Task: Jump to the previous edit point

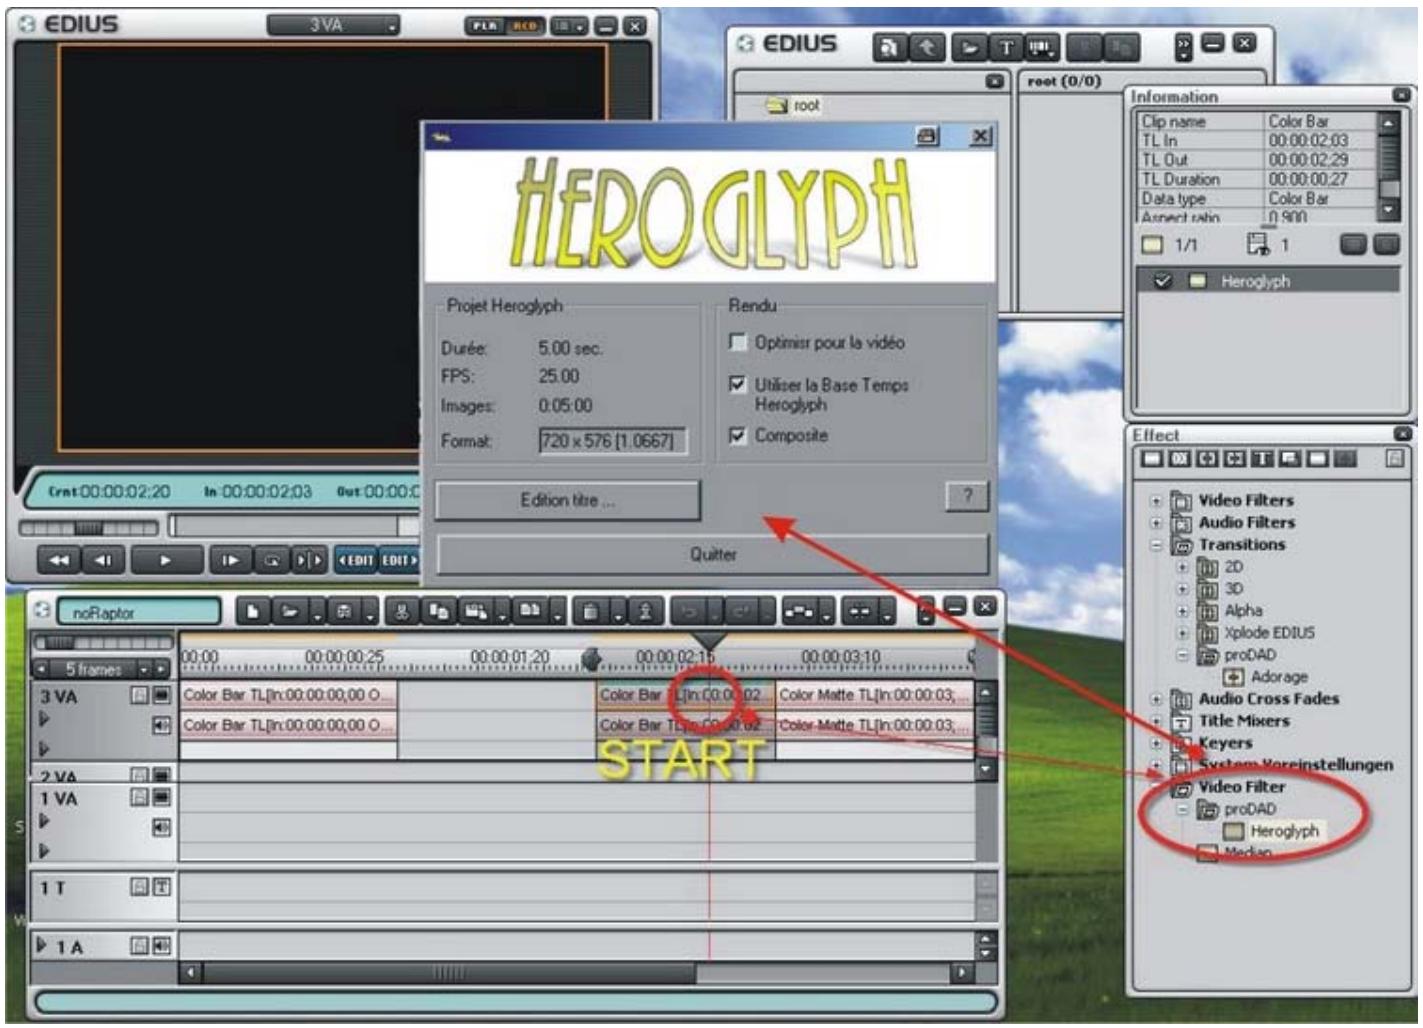Action: tap(355, 560)
